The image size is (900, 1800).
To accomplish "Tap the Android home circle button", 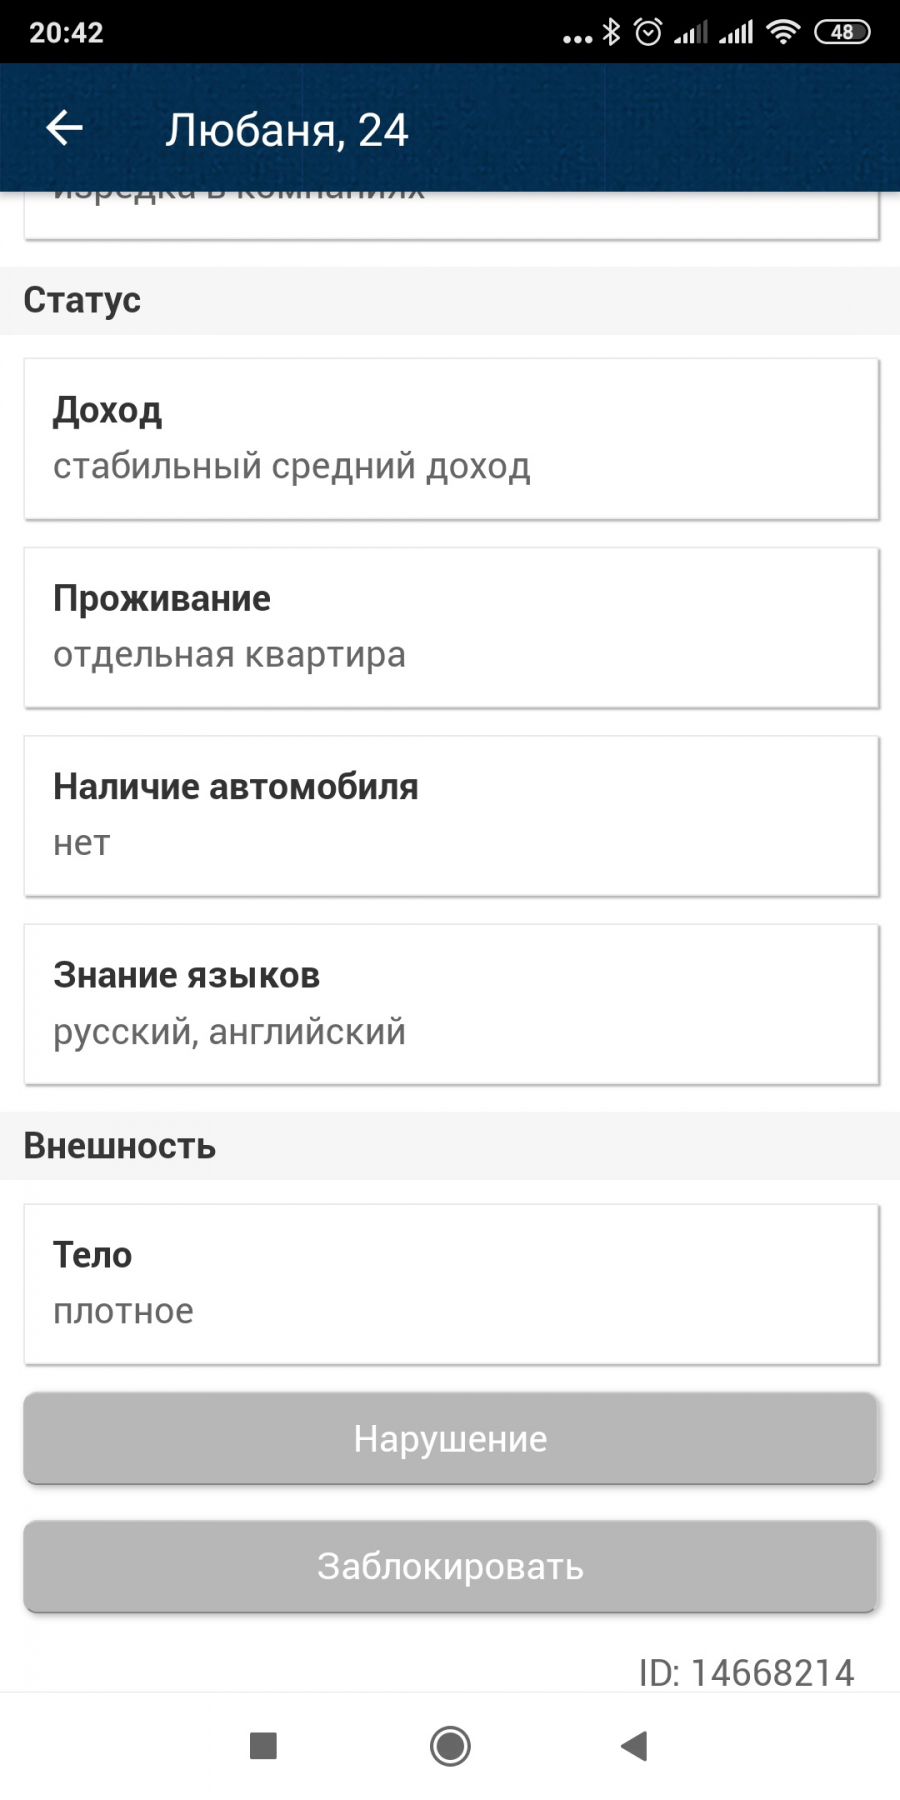I will point(450,1746).
